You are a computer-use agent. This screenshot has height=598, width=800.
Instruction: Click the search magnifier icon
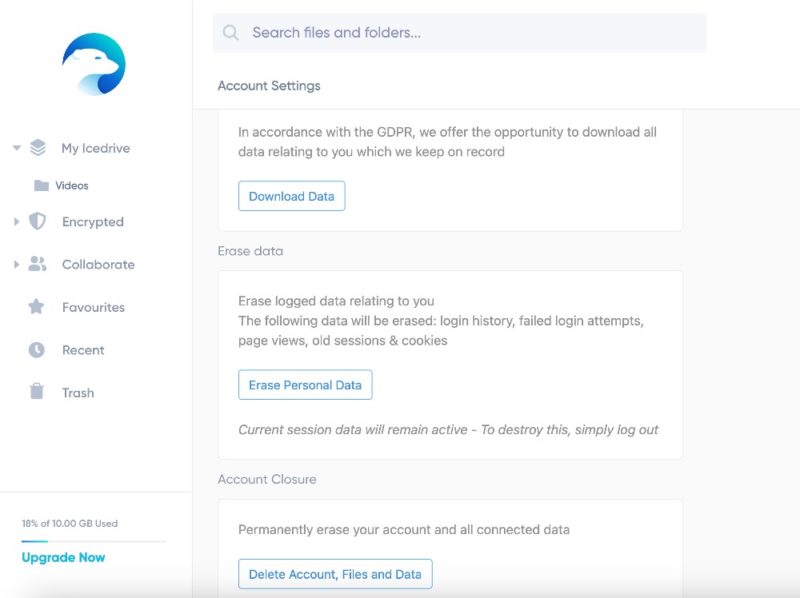click(x=230, y=32)
